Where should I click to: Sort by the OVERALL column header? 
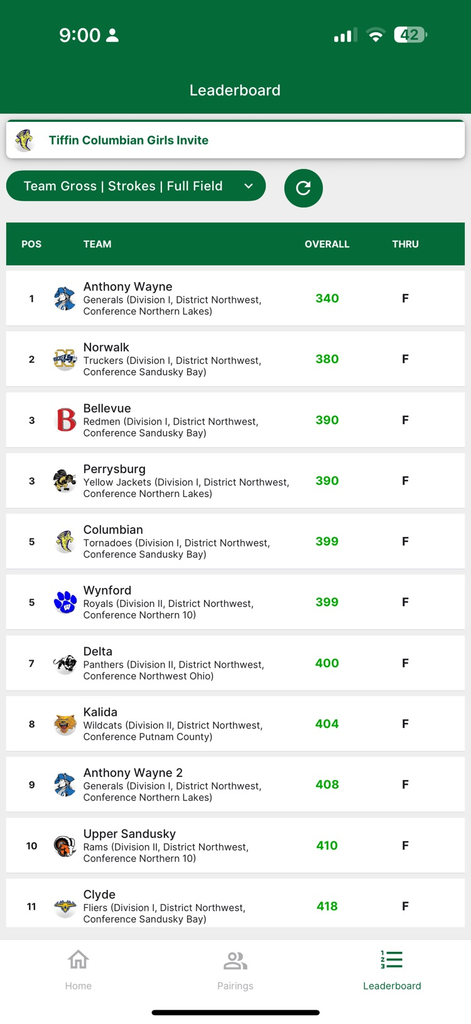click(x=327, y=244)
